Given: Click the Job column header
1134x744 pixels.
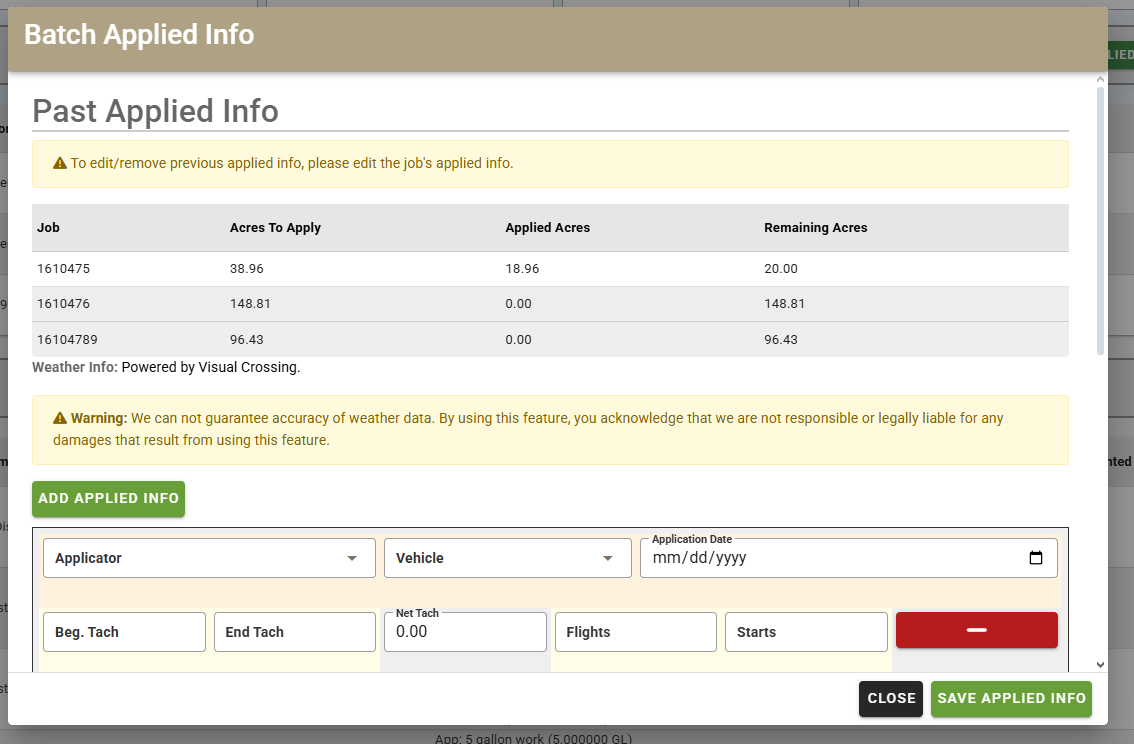Looking at the screenshot, I should click(48, 228).
